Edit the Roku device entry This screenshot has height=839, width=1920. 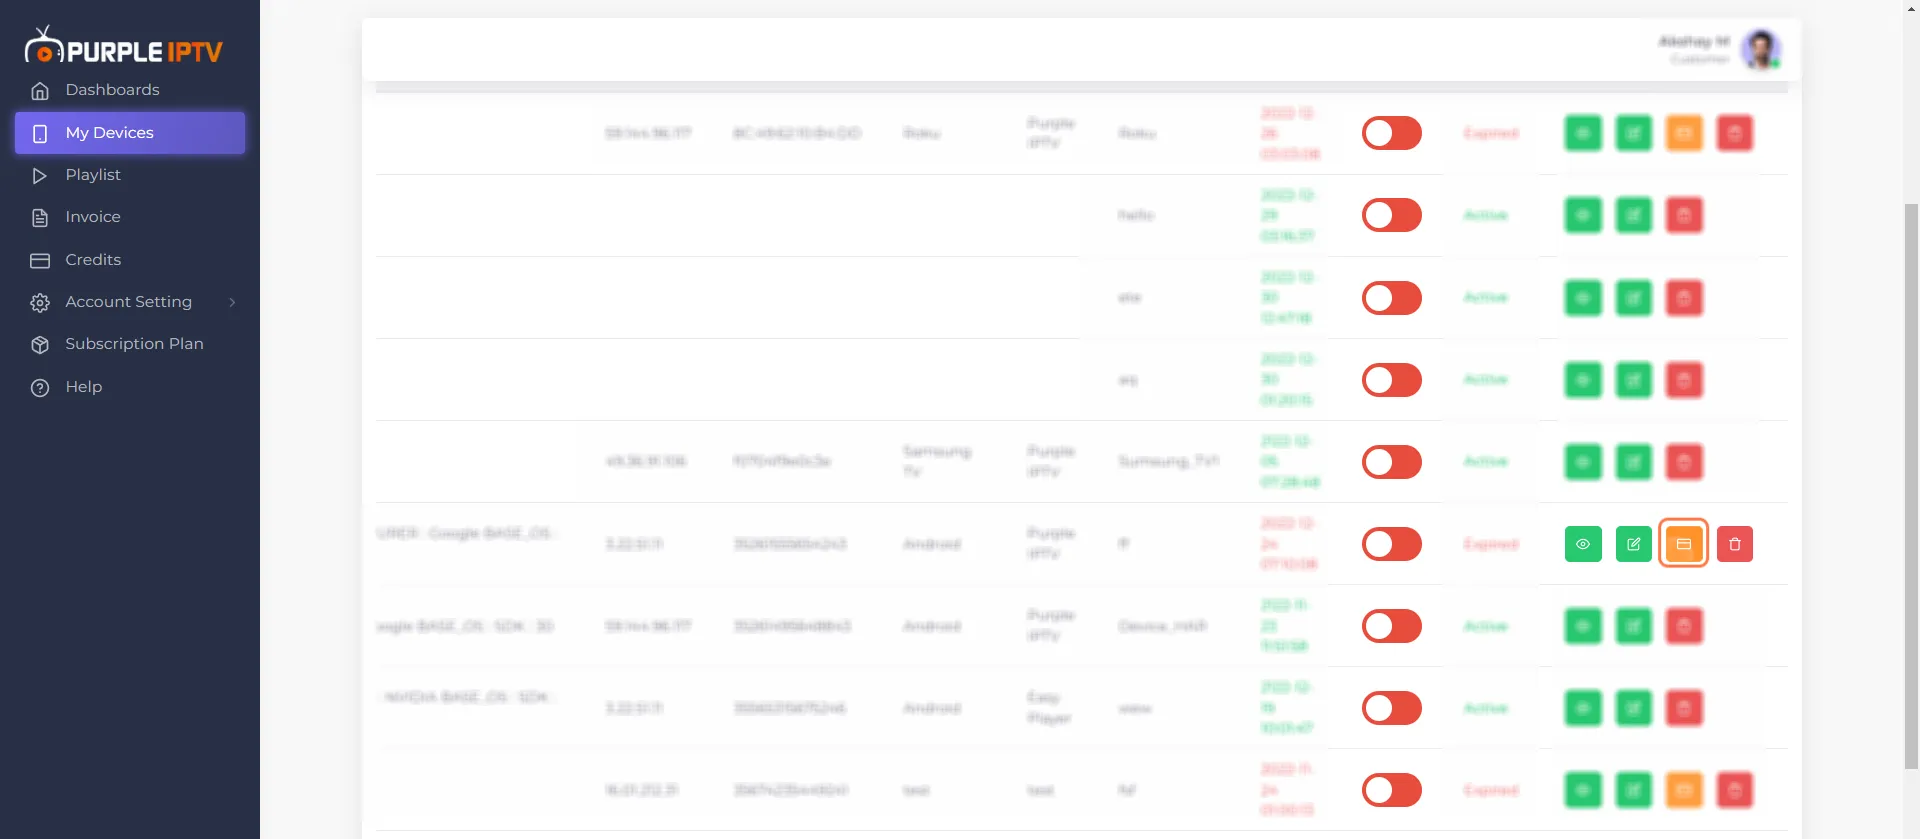(1634, 133)
